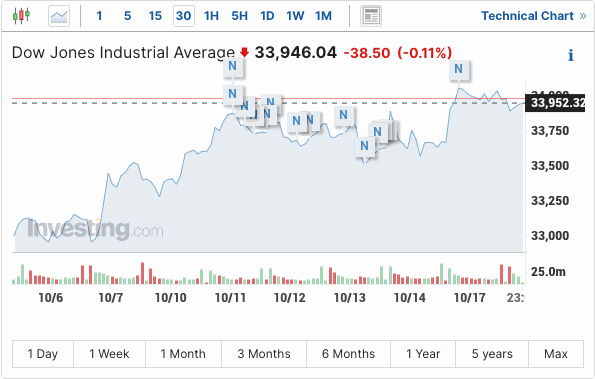Select the 5H interval
The height and width of the screenshot is (379, 595).
[239, 16]
